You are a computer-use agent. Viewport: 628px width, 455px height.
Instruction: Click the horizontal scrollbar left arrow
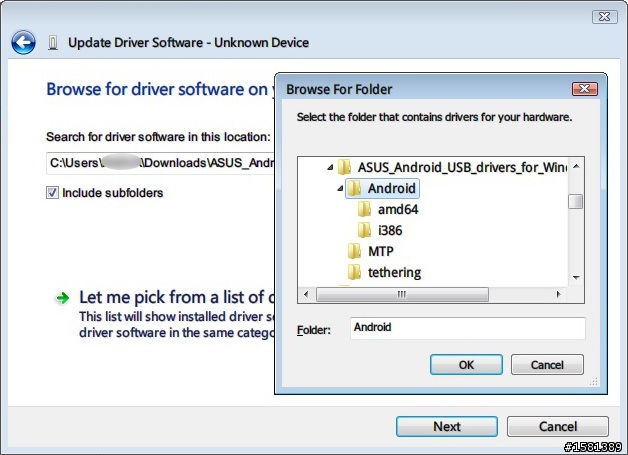(x=306, y=294)
